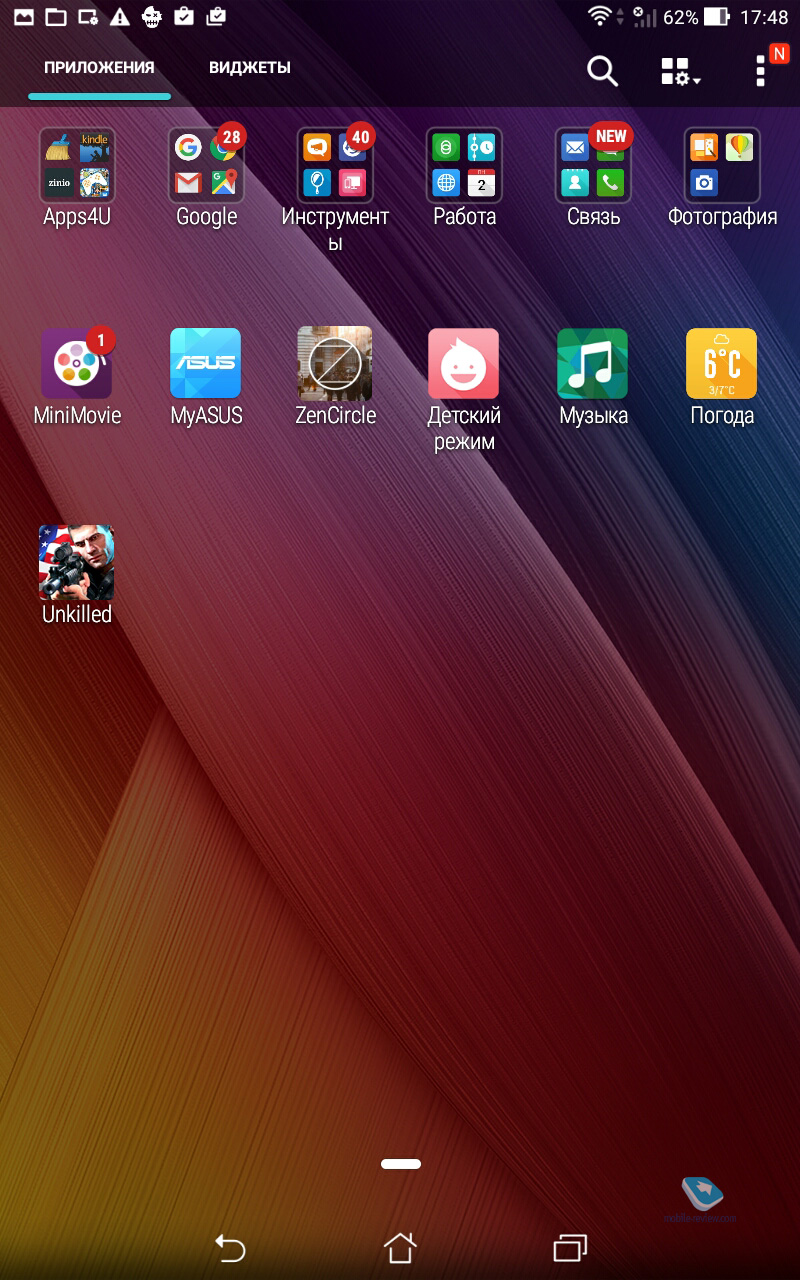Open the Связь communication folder
Screen dimensions: 800x1280
click(x=593, y=166)
